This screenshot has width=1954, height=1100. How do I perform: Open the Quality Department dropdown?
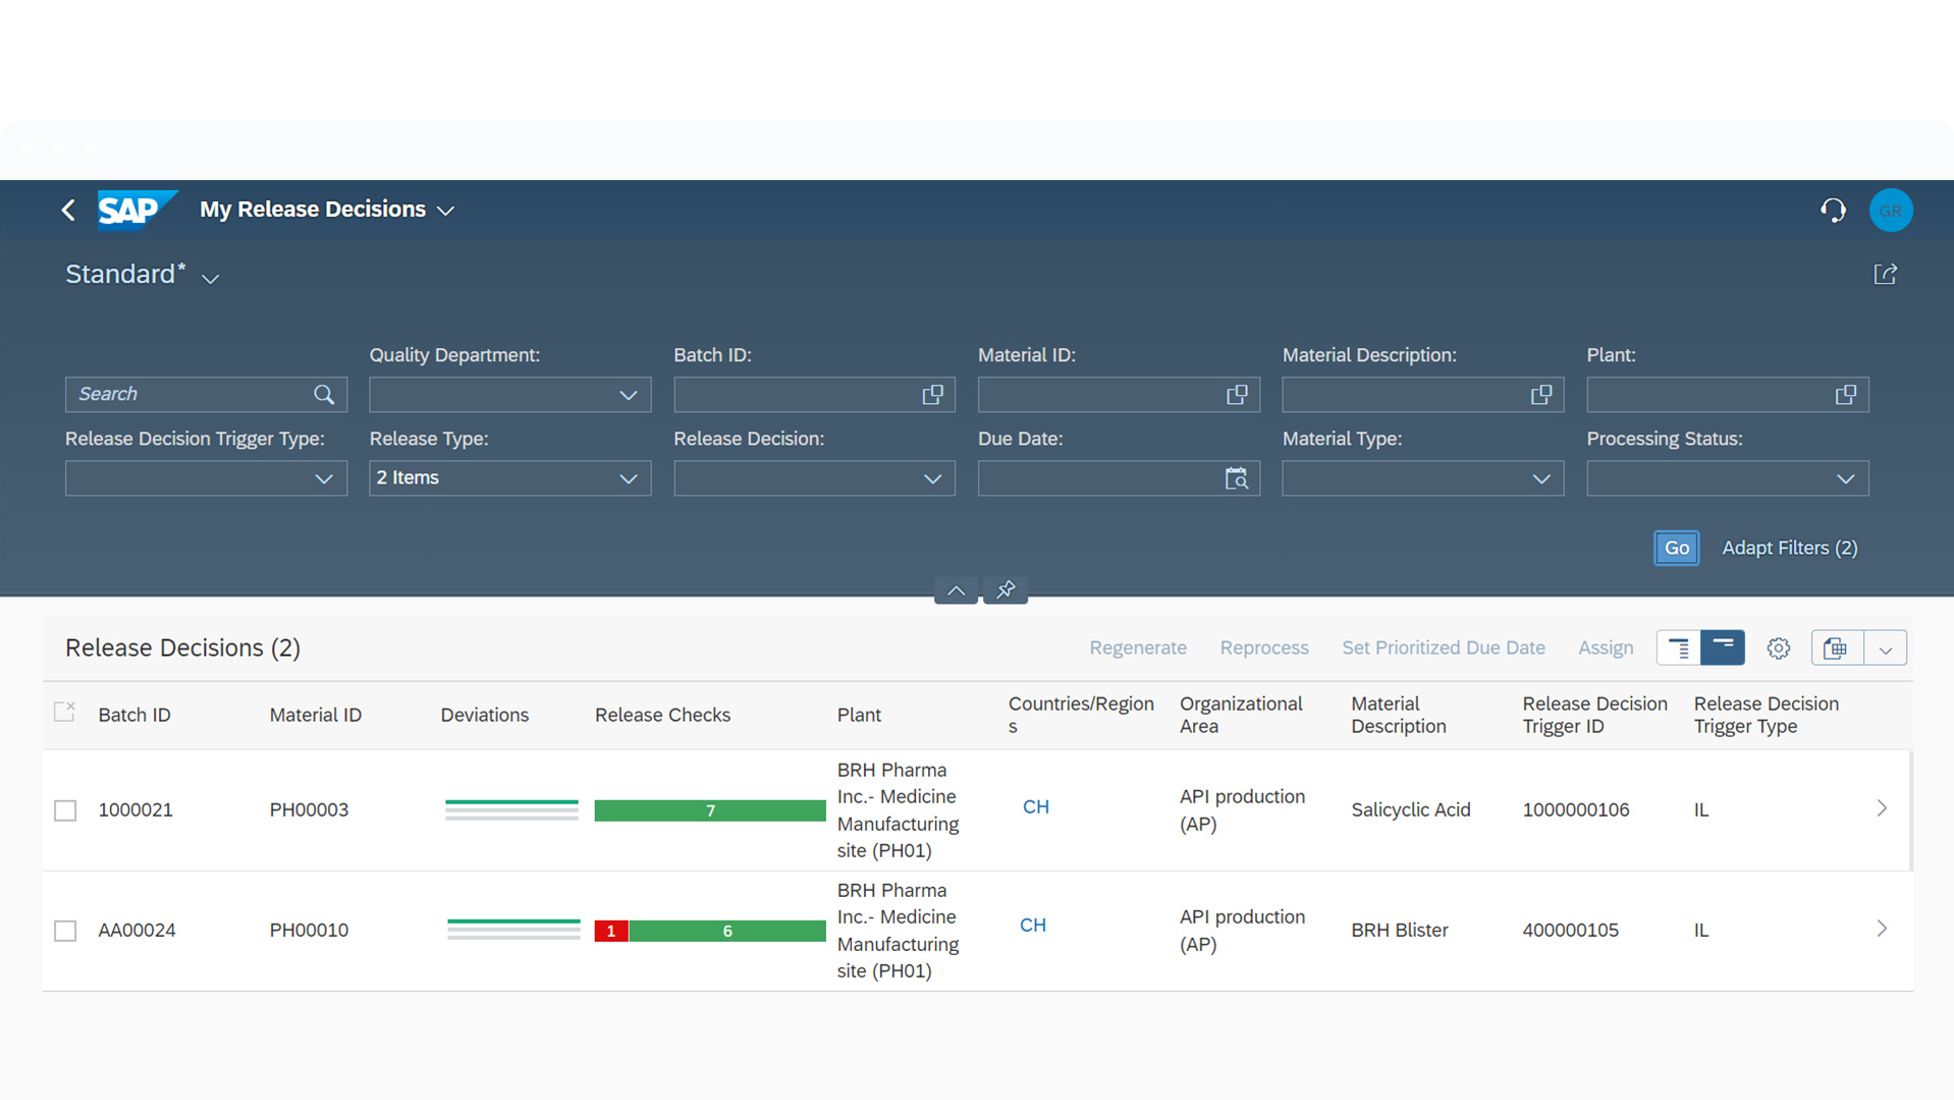pyautogui.click(x=627, y=395)
